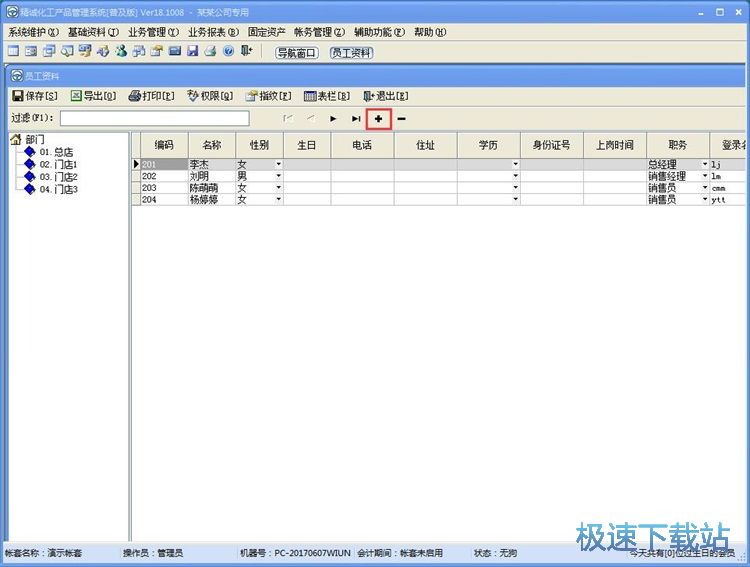Click the toolbar icon left of users icon
The image size is (750, 567).
(103, 51)
